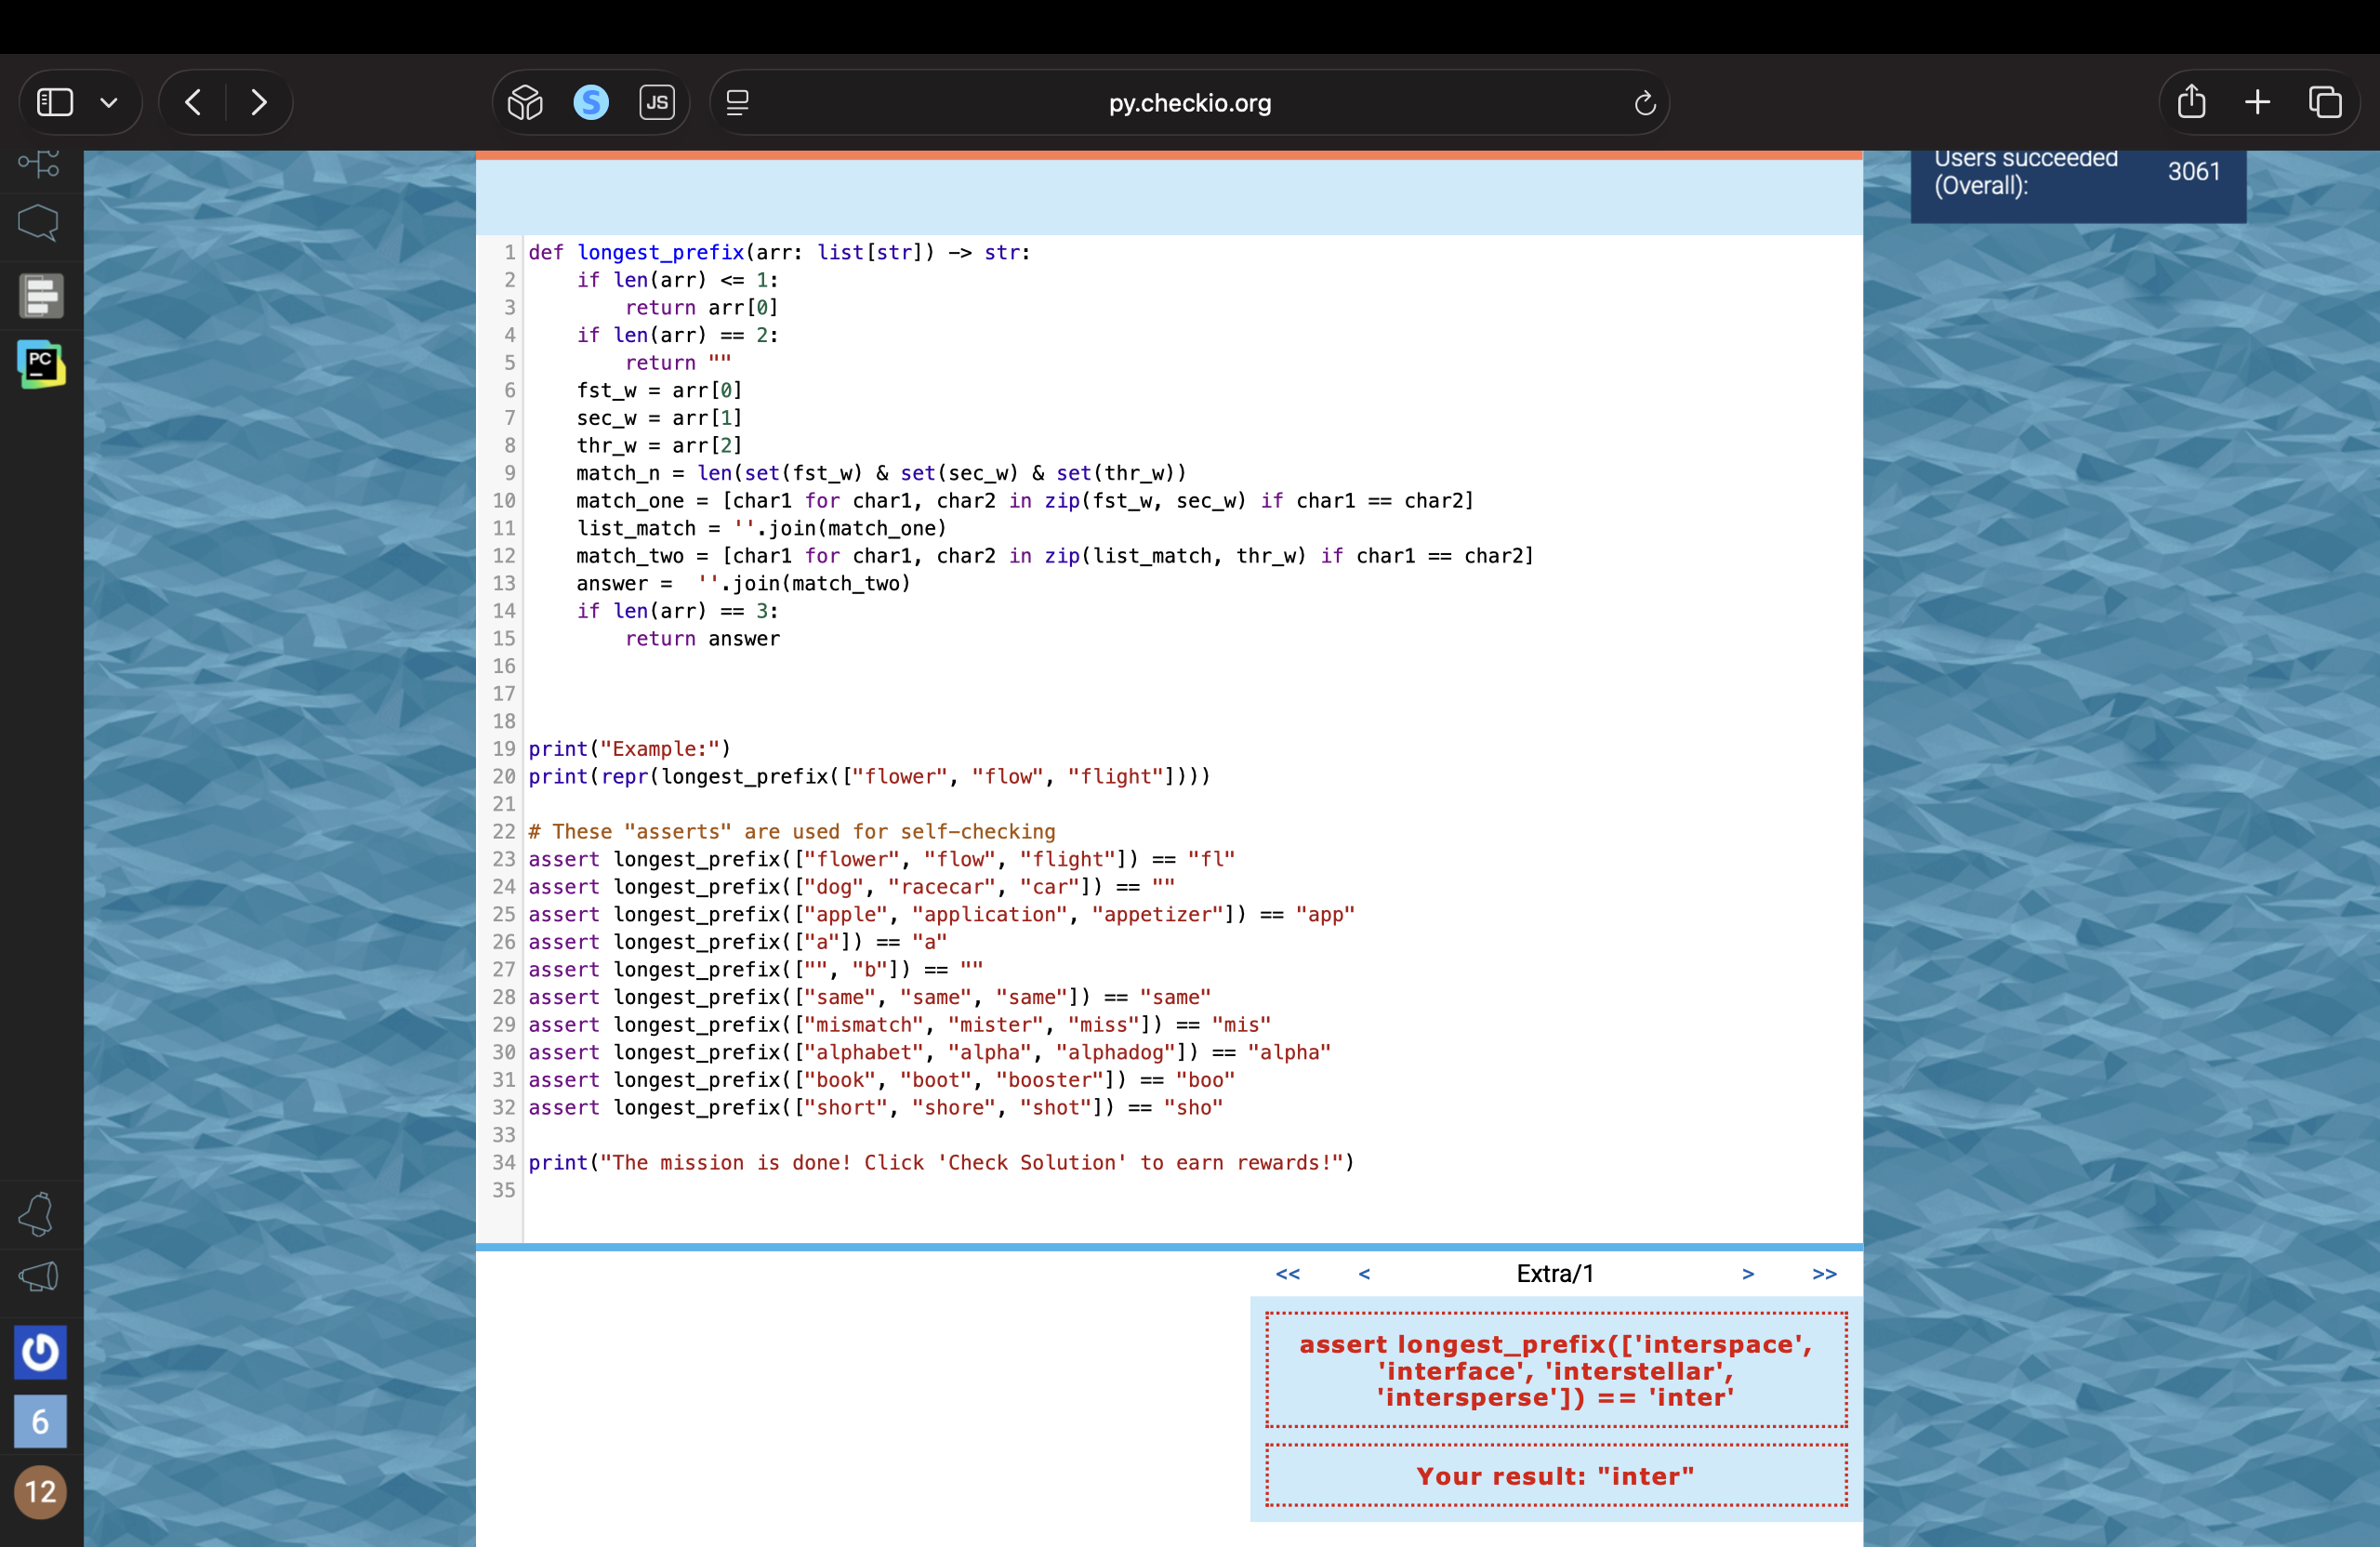The width and height of the screenshot is (2380, 1547).
Task: Open the PyCharm icon in the sidebar
Action: pyautogui.click(x=41, y=364)
